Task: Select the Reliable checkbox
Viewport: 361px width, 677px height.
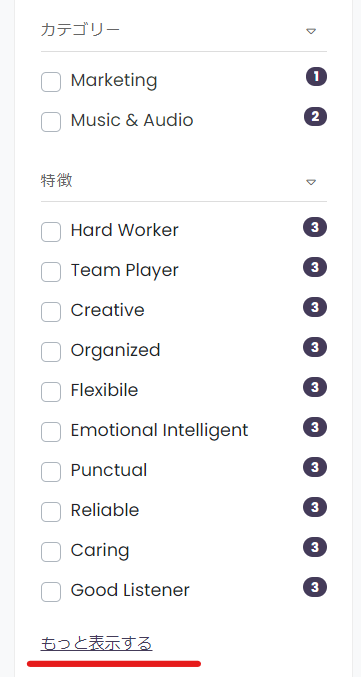Action: click(51, 512)
